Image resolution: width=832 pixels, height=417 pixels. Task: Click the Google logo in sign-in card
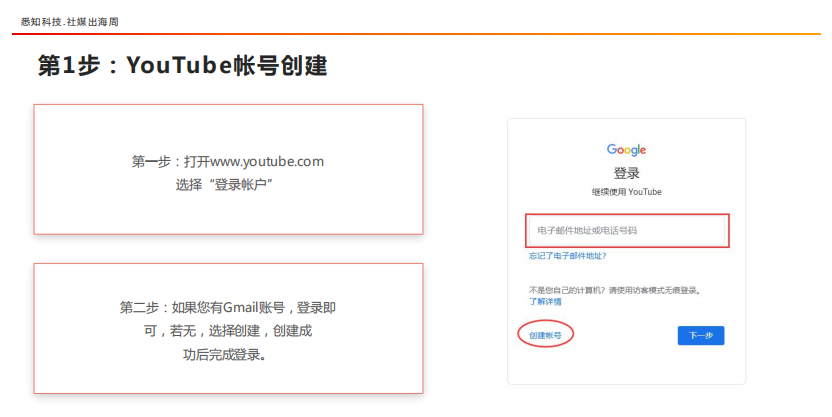627,150
